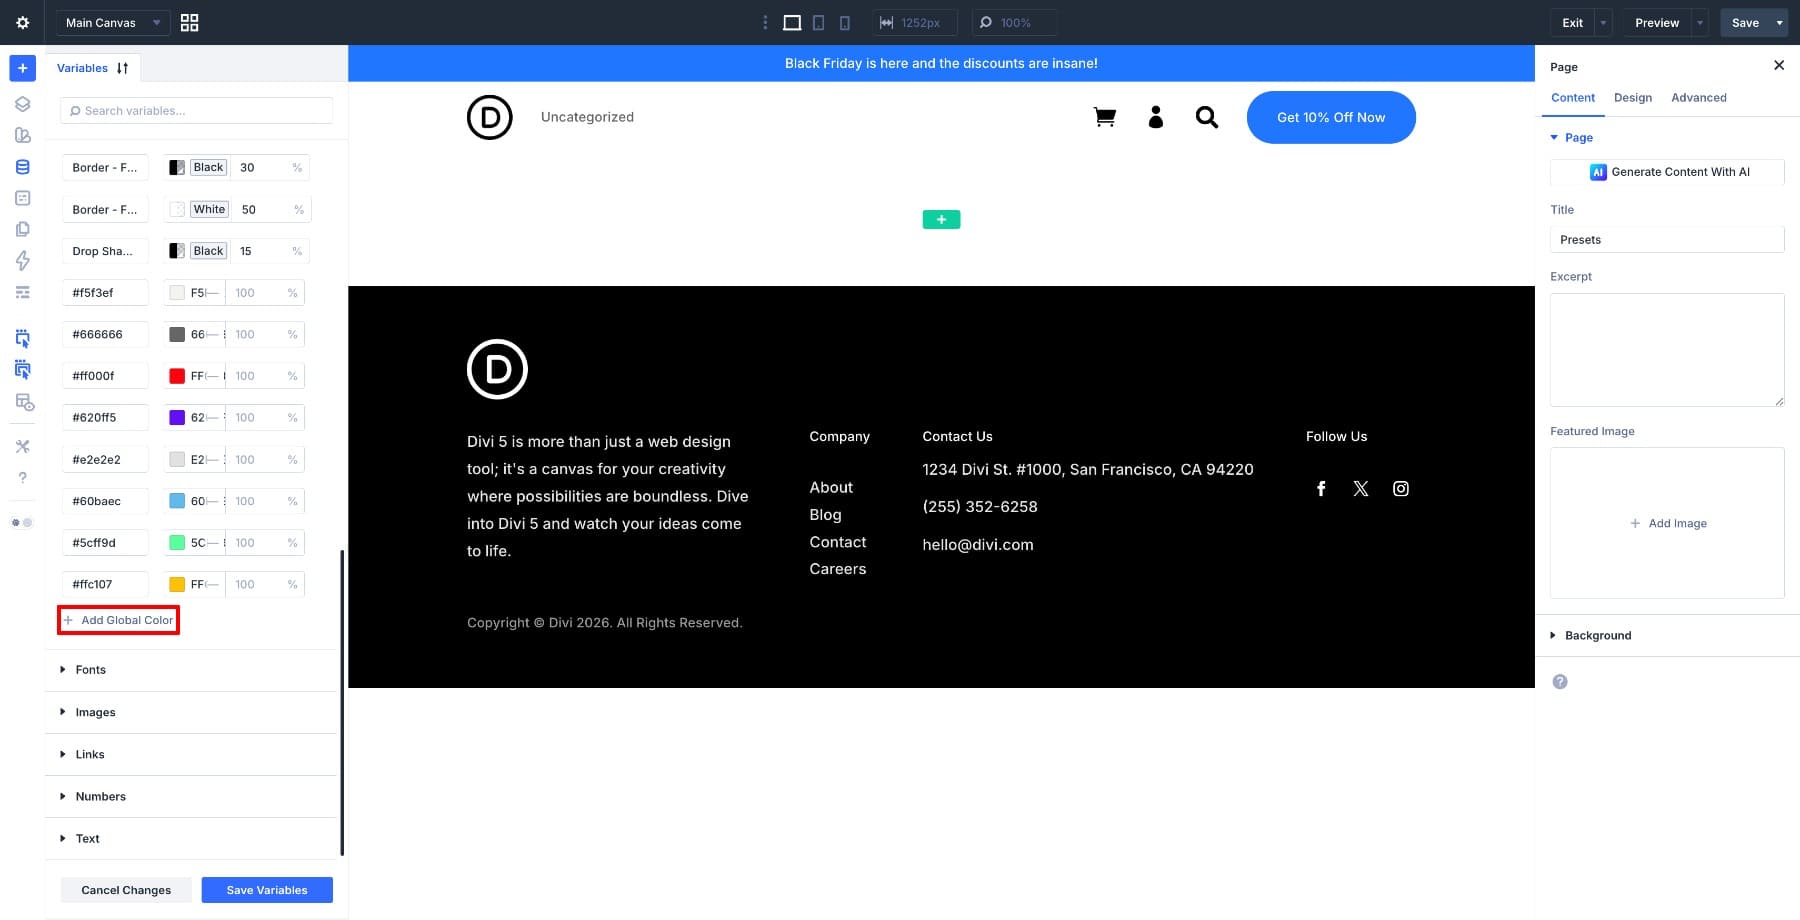Click the About footer link
Viewport: 1800px width, 920px height.
click(x=831, y=487)
